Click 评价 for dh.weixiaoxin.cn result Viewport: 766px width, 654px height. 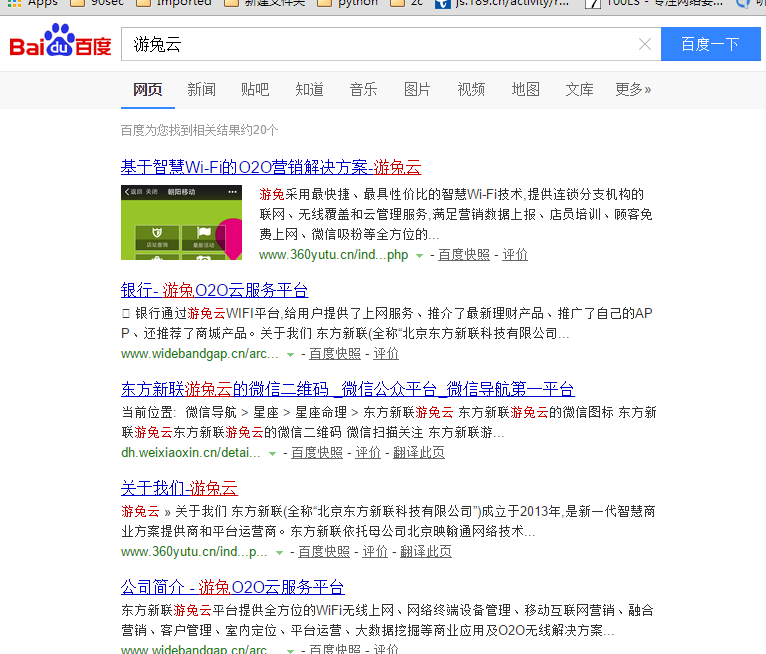click(x=368, y=452)
